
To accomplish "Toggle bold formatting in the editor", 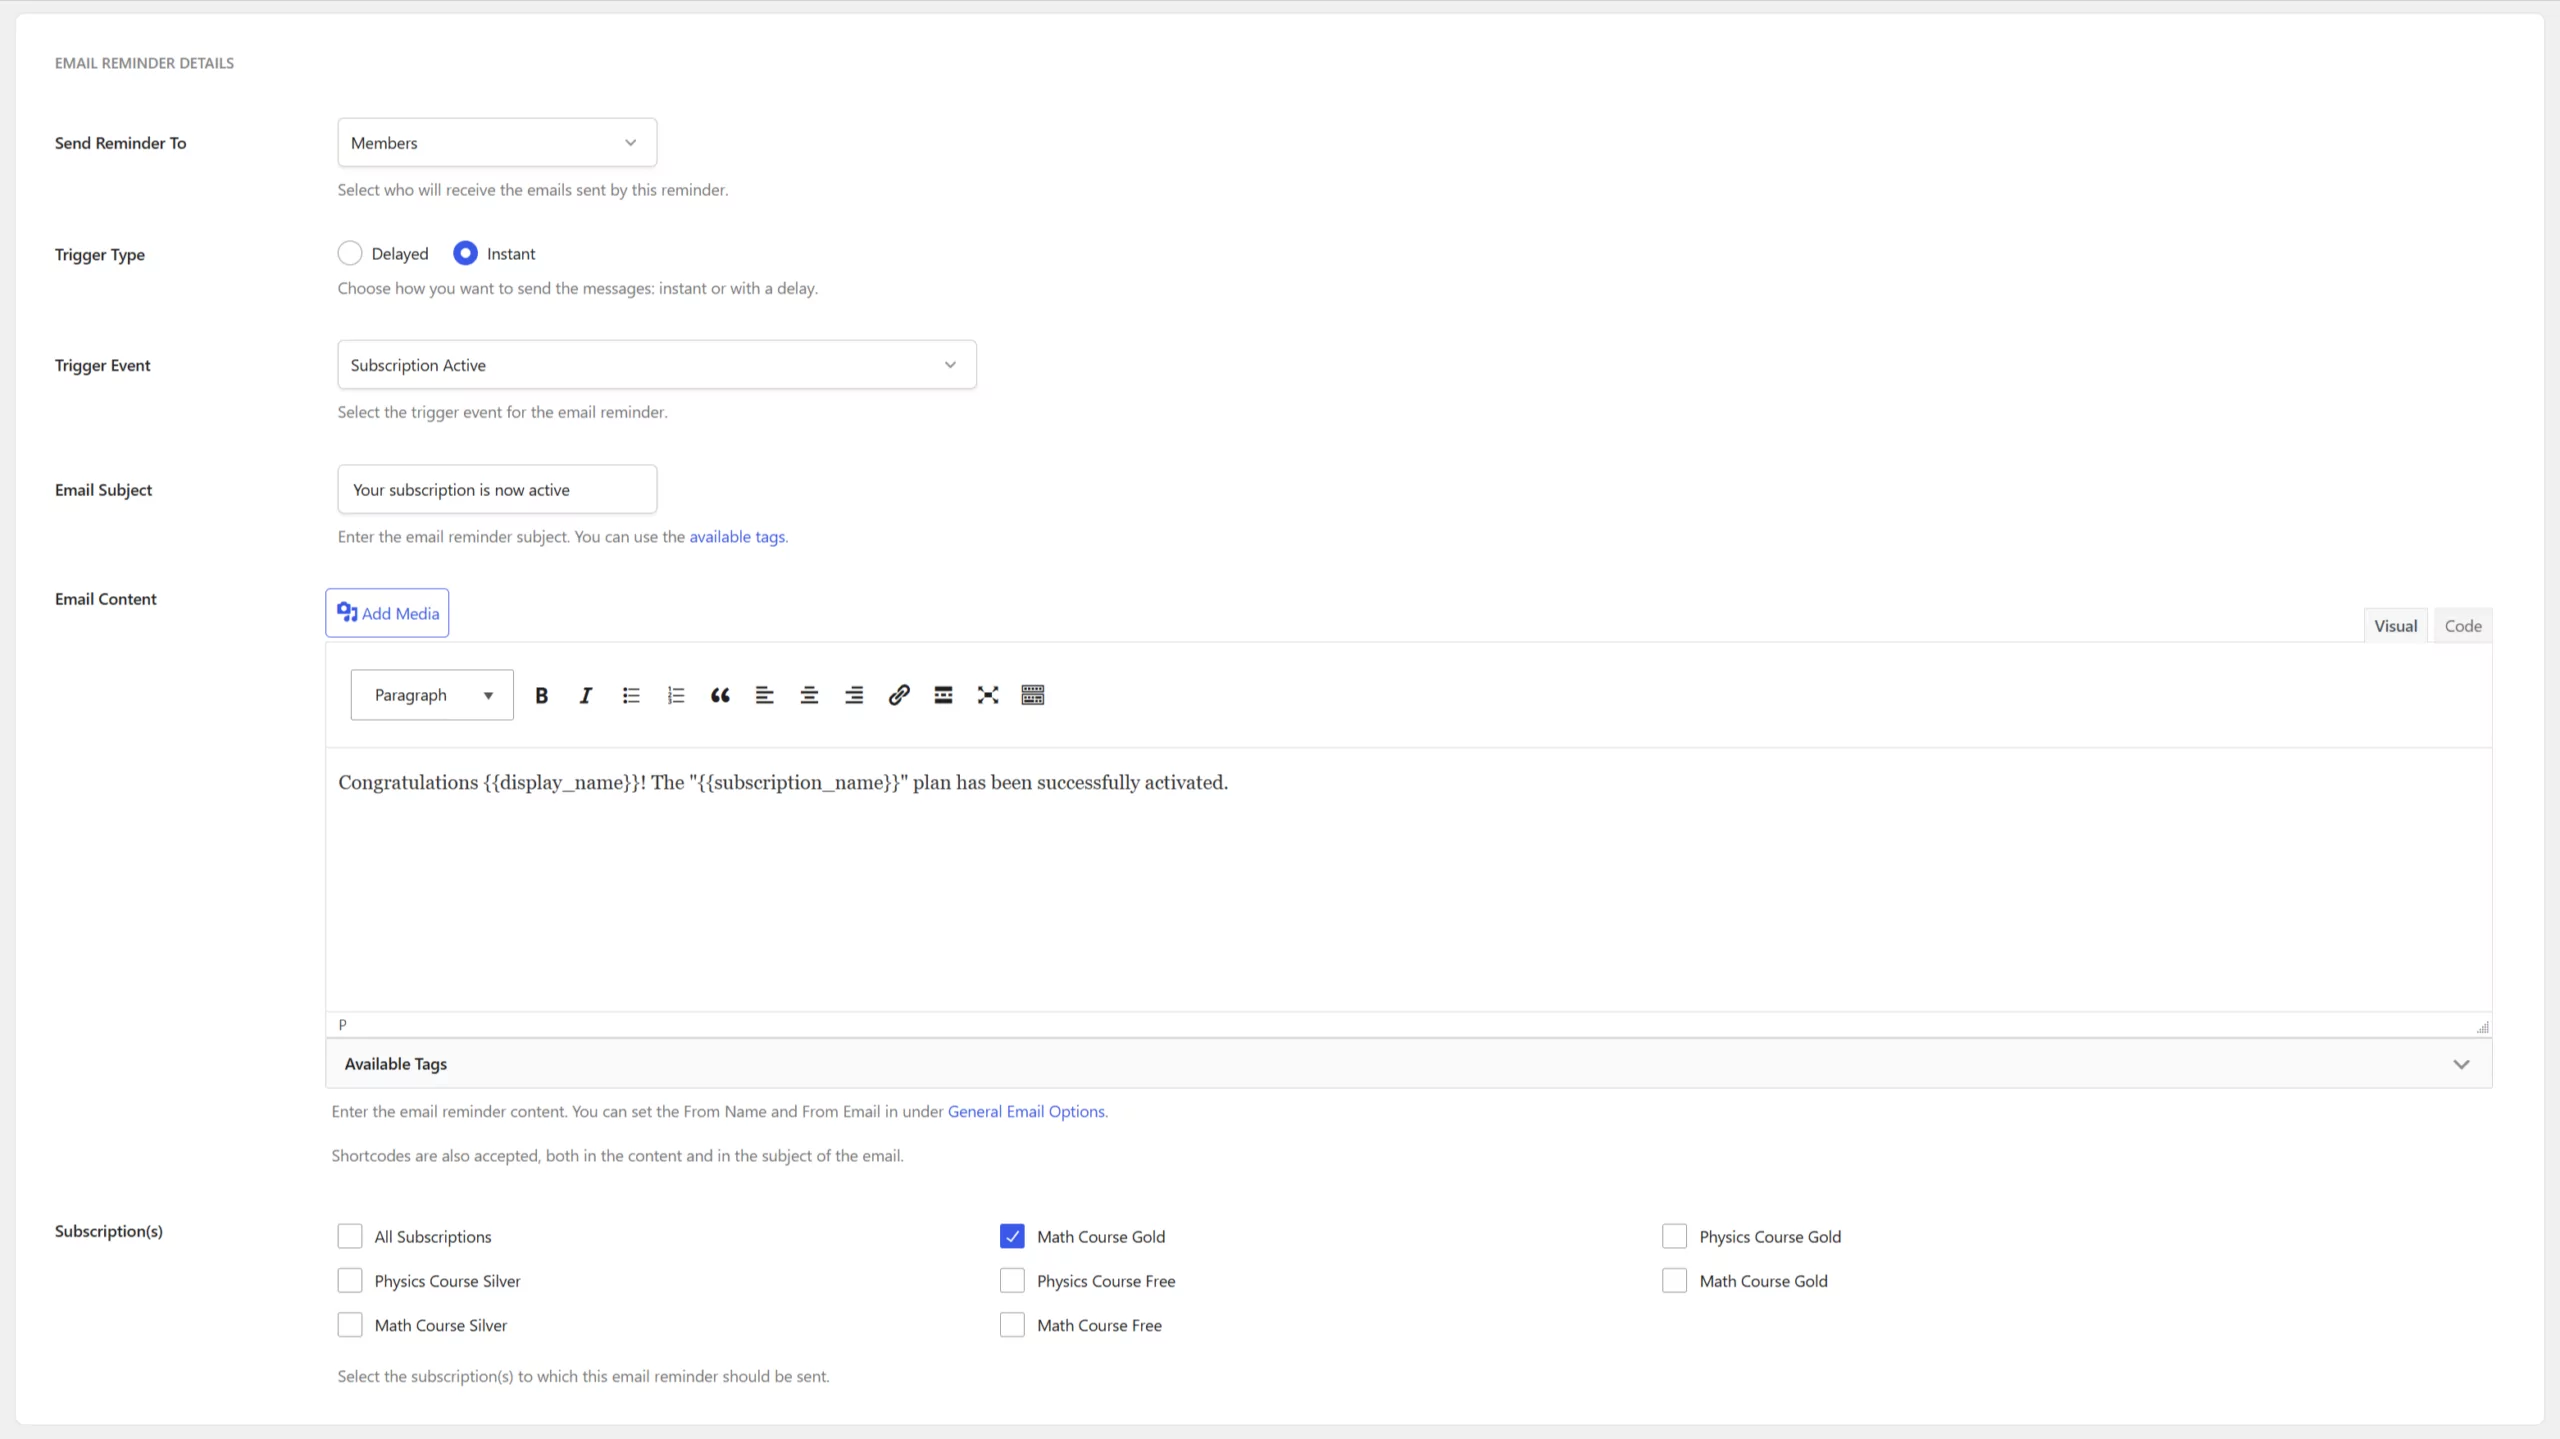I will tap(541, 695).
